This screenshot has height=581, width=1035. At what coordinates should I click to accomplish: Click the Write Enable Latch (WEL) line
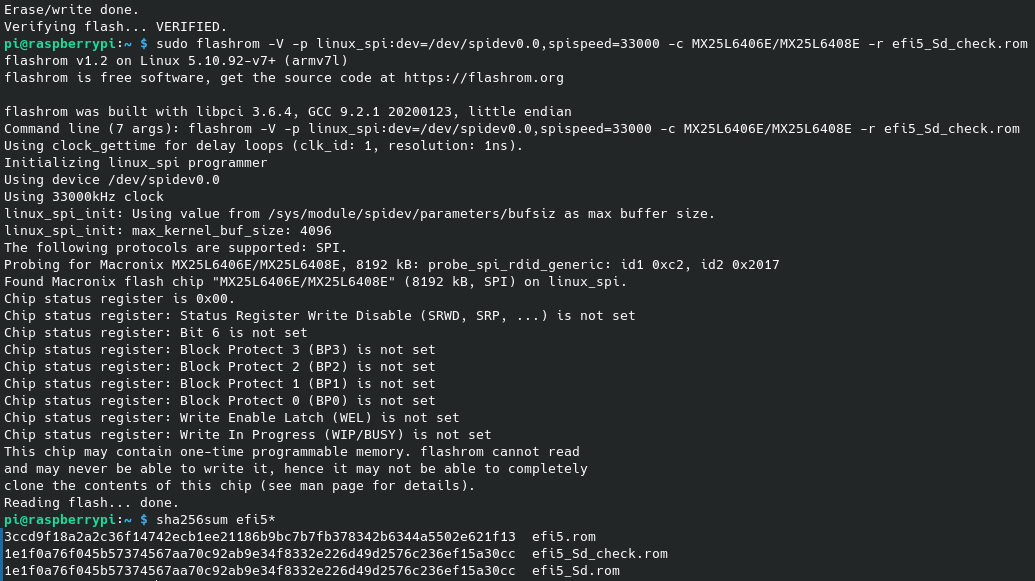click(x=232, y=418)
